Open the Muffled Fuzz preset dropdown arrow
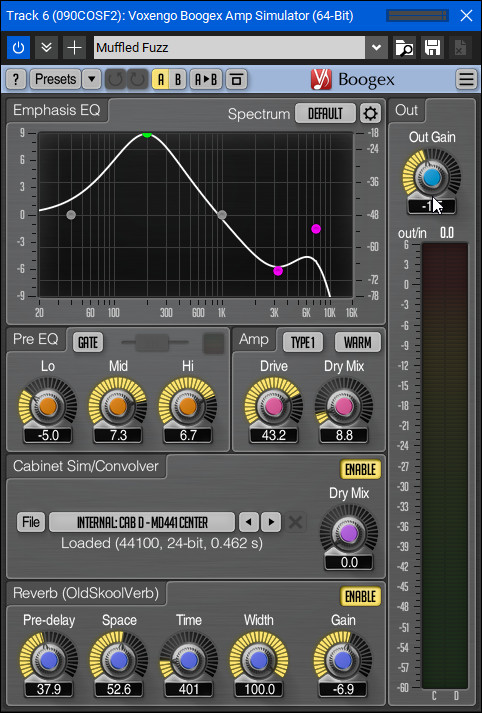 click(377, 47)
